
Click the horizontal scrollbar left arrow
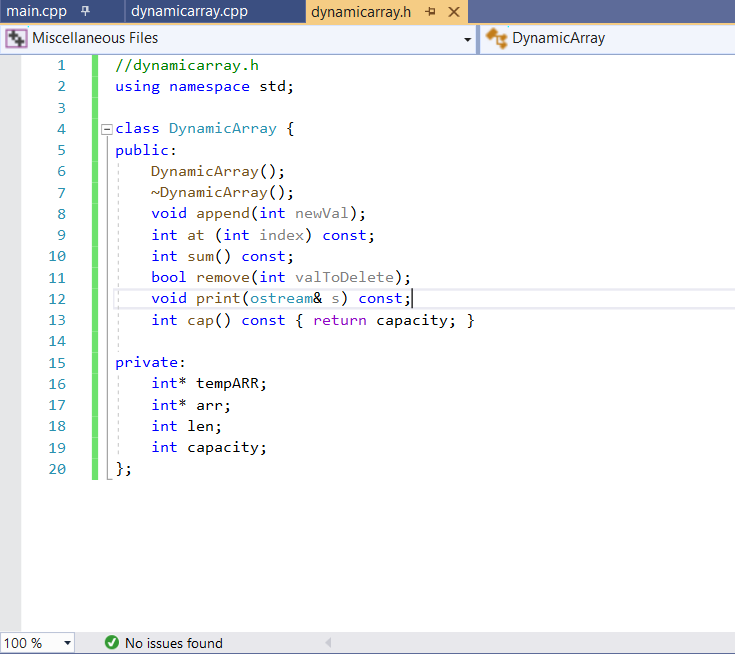(x=328, y=642)
